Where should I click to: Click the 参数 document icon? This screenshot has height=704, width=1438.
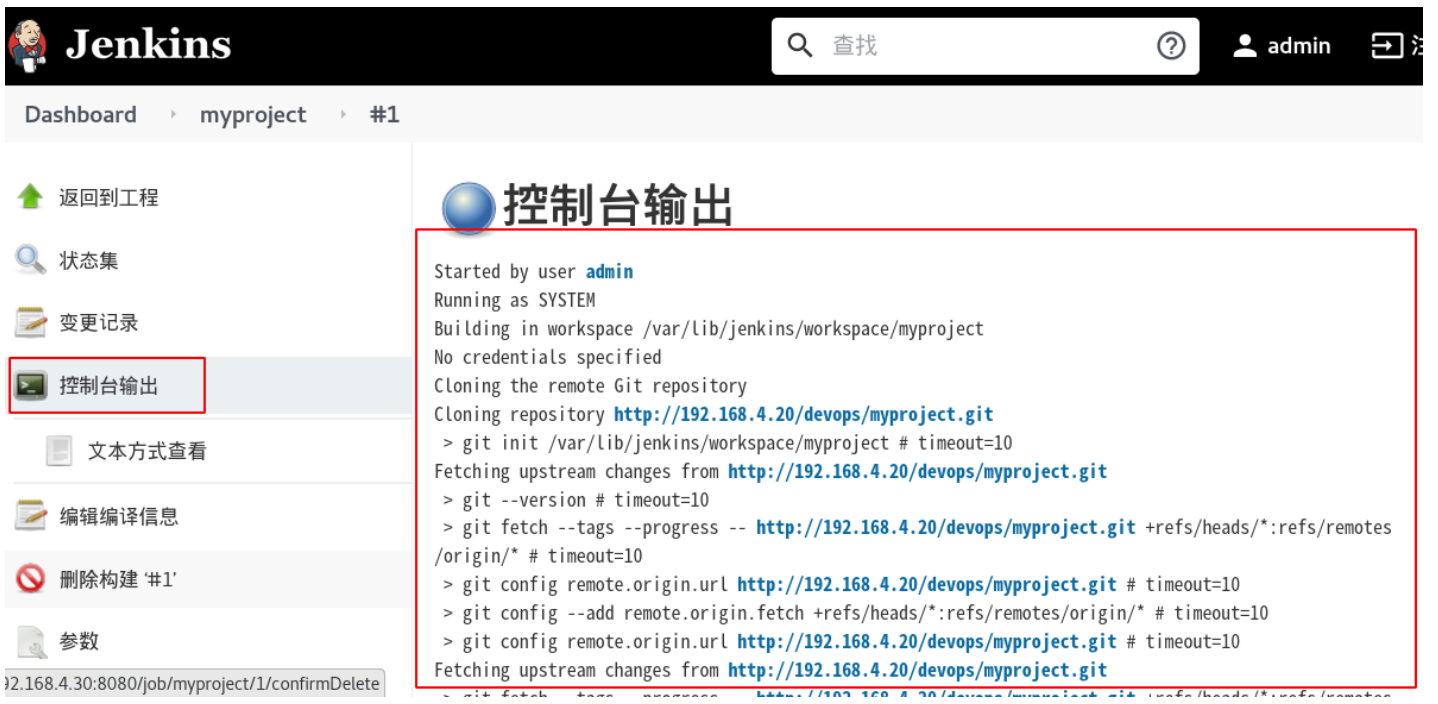[32, 642]
